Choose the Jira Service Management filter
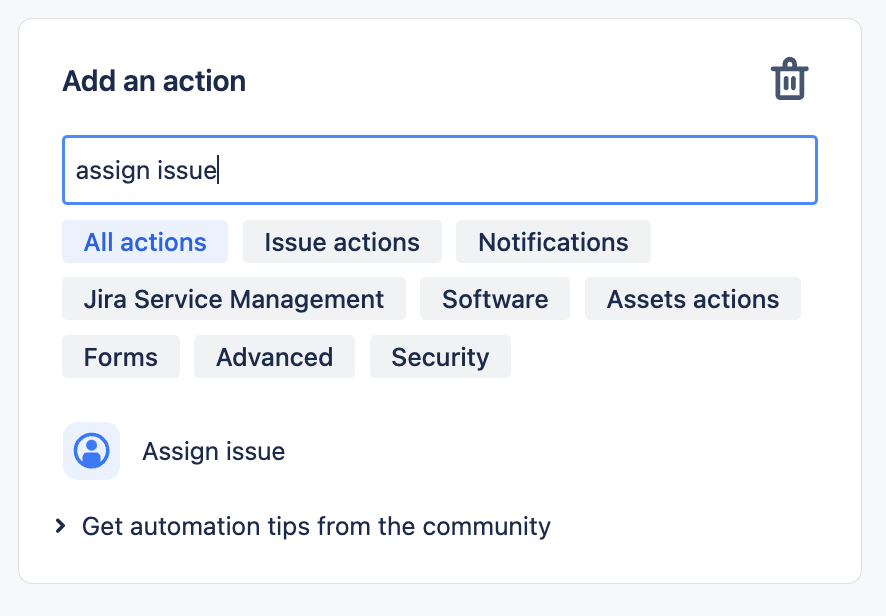886x616 pixels. point(234,299)
